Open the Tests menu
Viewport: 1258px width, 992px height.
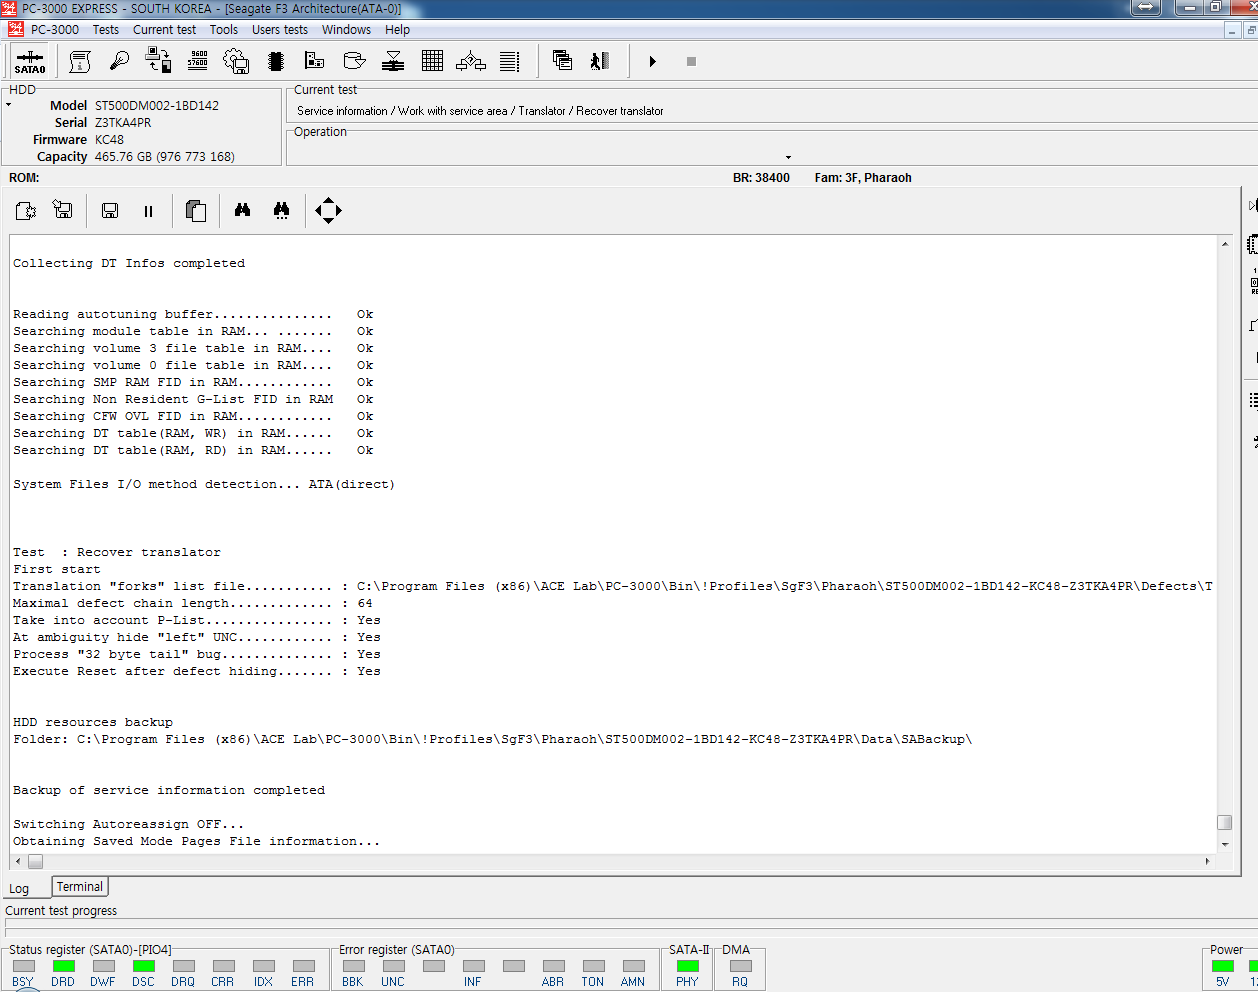106,30
